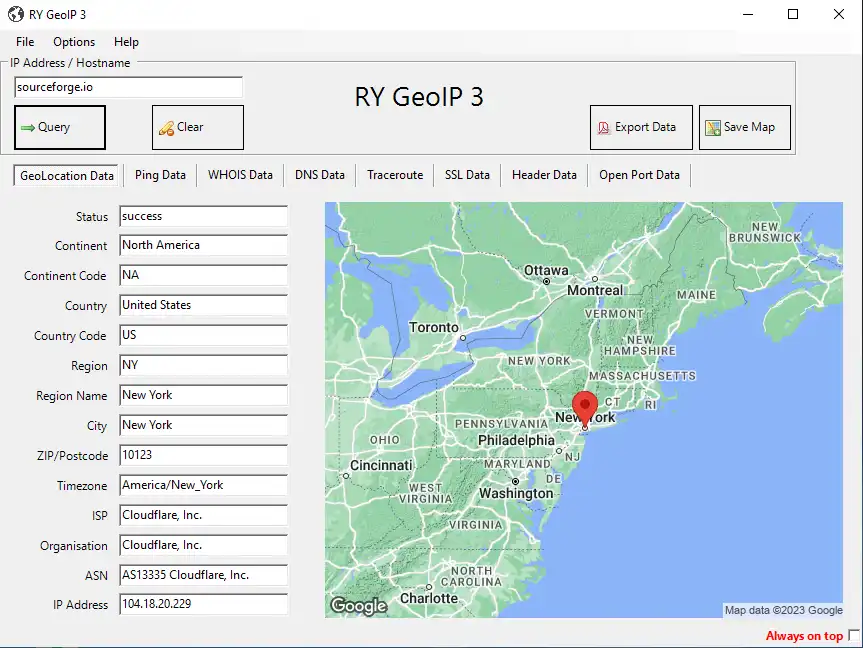Click the MARYLAND label on the map
This screenshot has height=648, width=863.
point(517,464)
